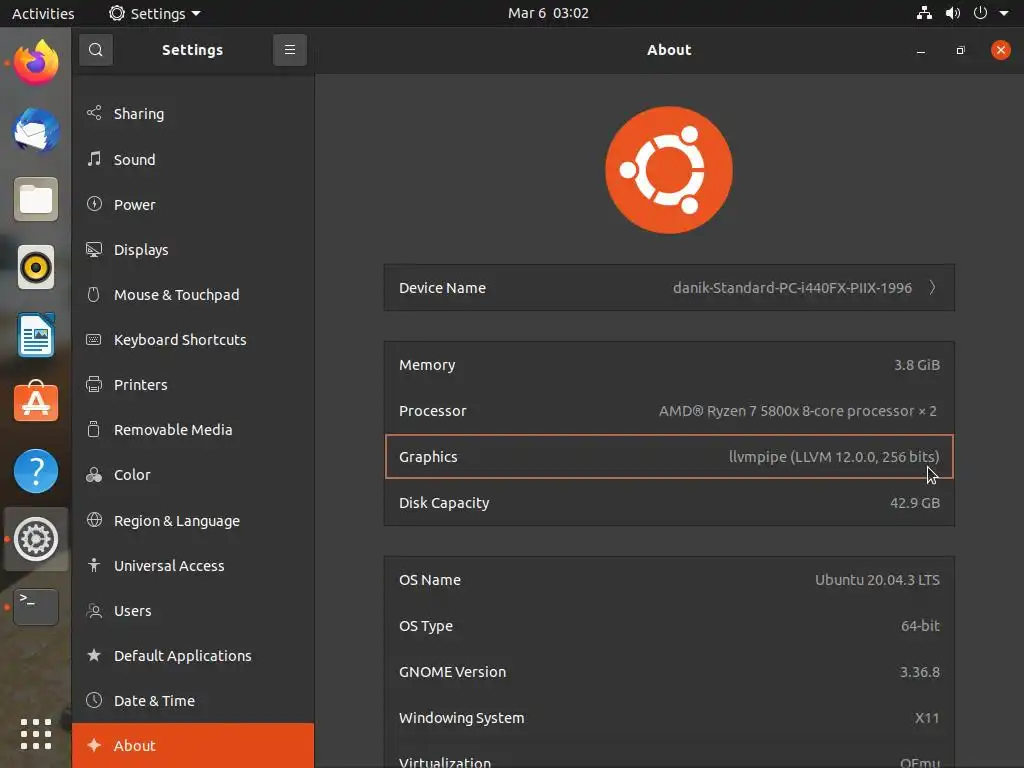
Task: Open Default Applications settings
Action: click(193, 656)
